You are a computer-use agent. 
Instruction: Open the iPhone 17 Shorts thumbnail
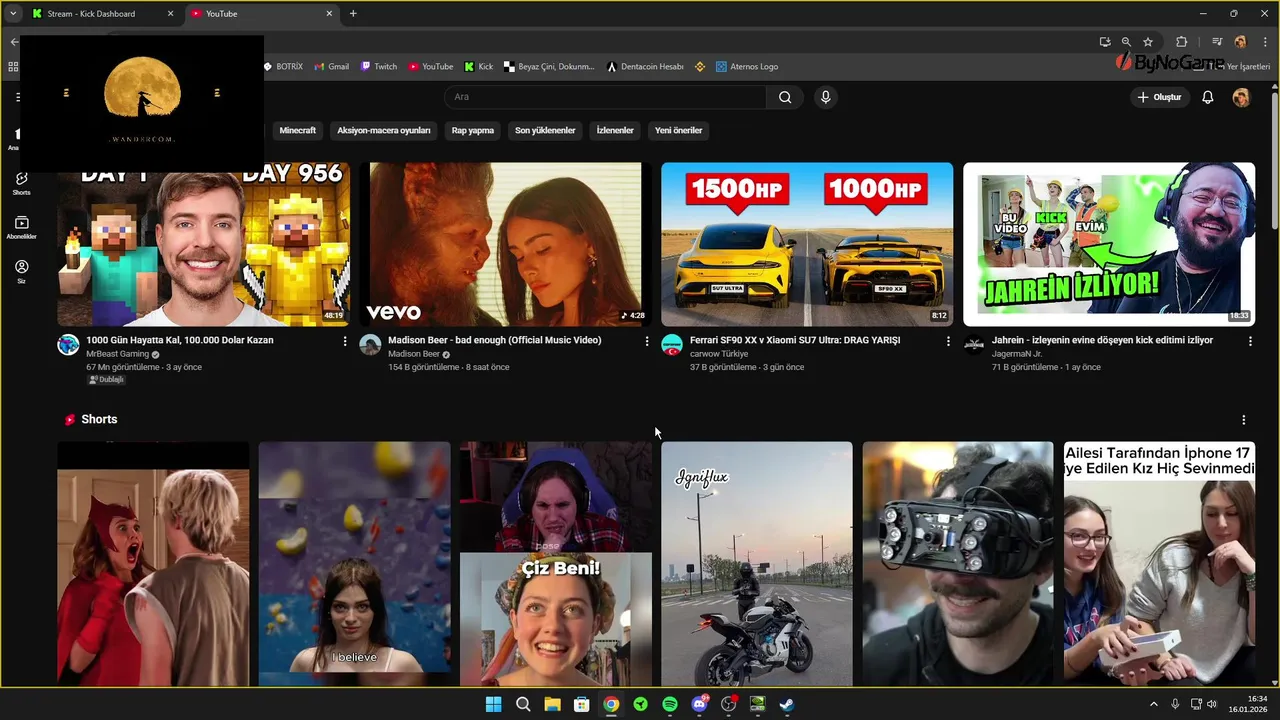1159,564
